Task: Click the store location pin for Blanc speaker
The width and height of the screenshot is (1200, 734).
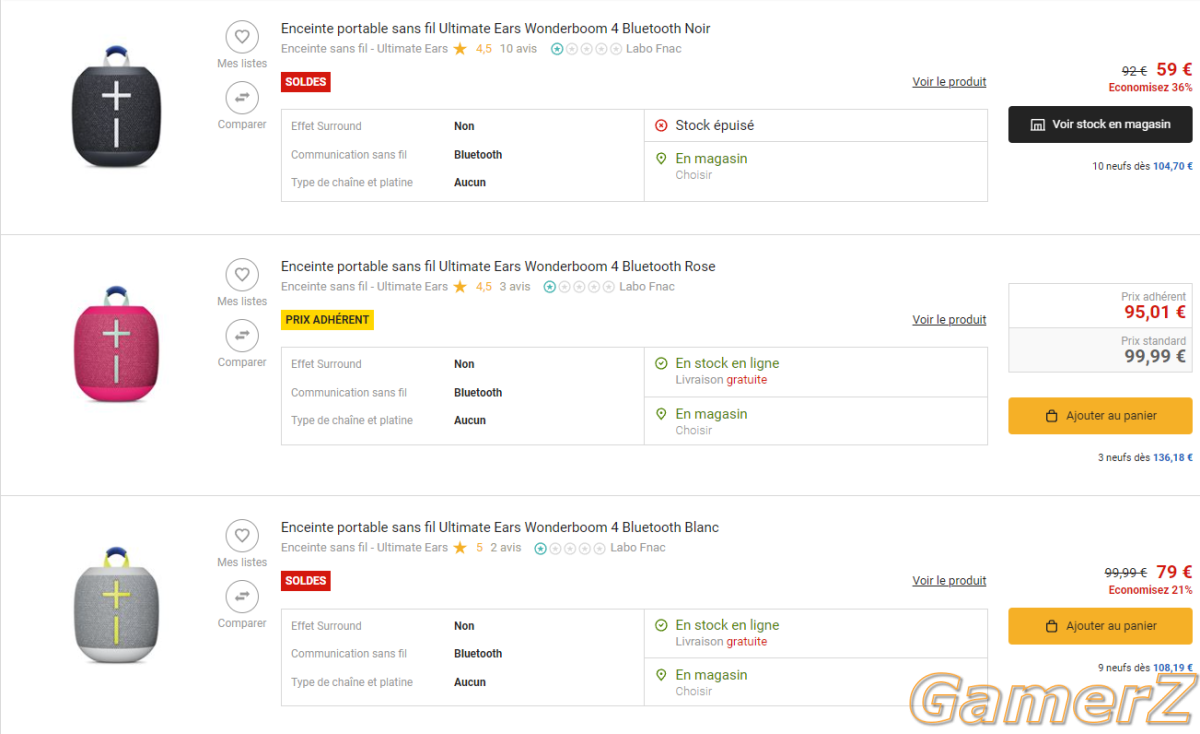Action: [661, 675]
